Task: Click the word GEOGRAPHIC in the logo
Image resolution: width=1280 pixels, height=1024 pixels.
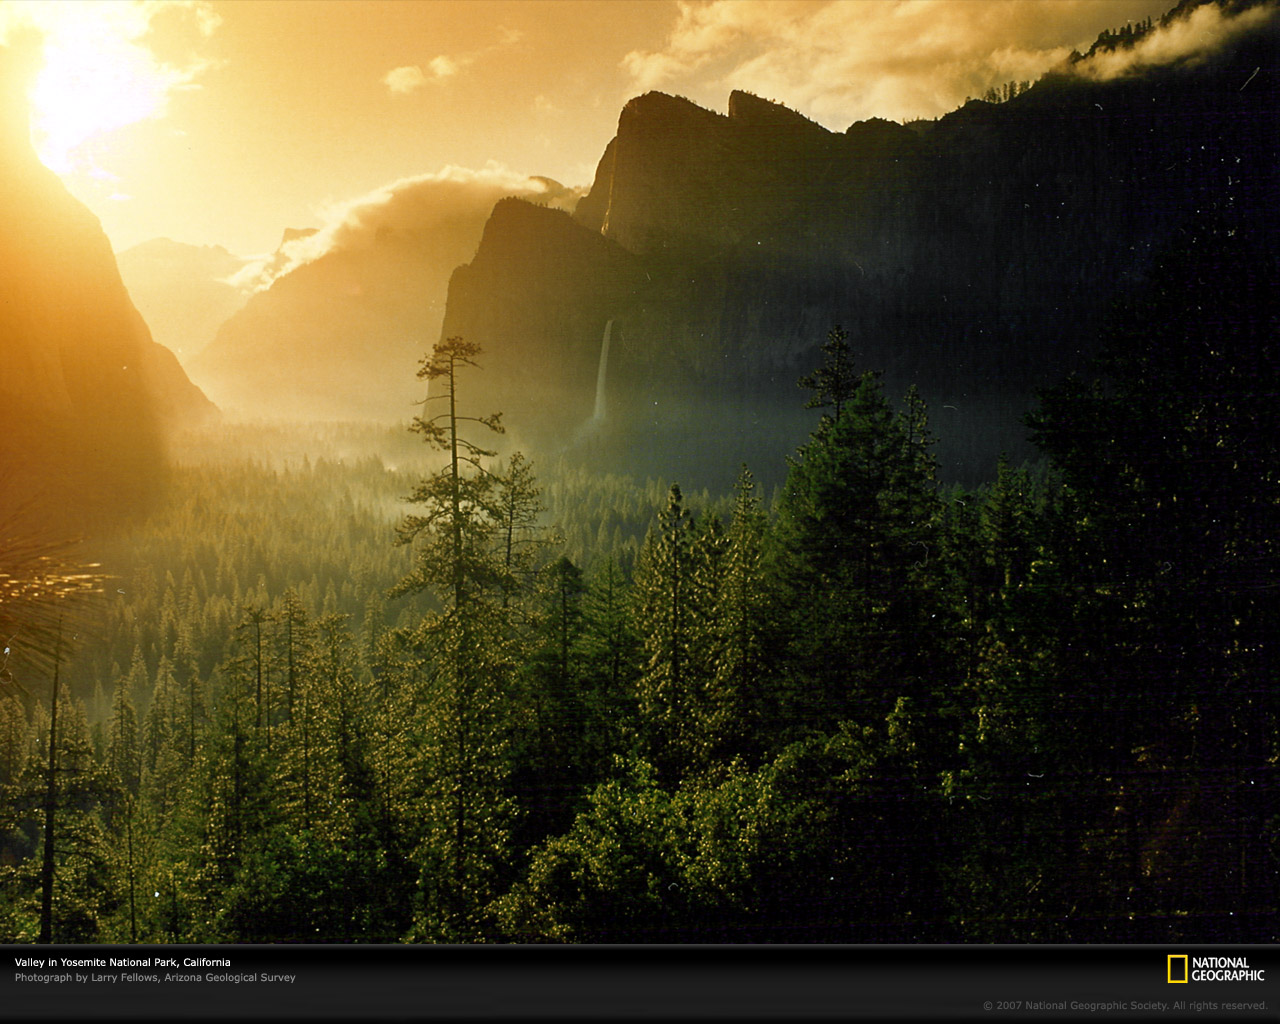Action: pyautogui.click(x=1227, y=976)
